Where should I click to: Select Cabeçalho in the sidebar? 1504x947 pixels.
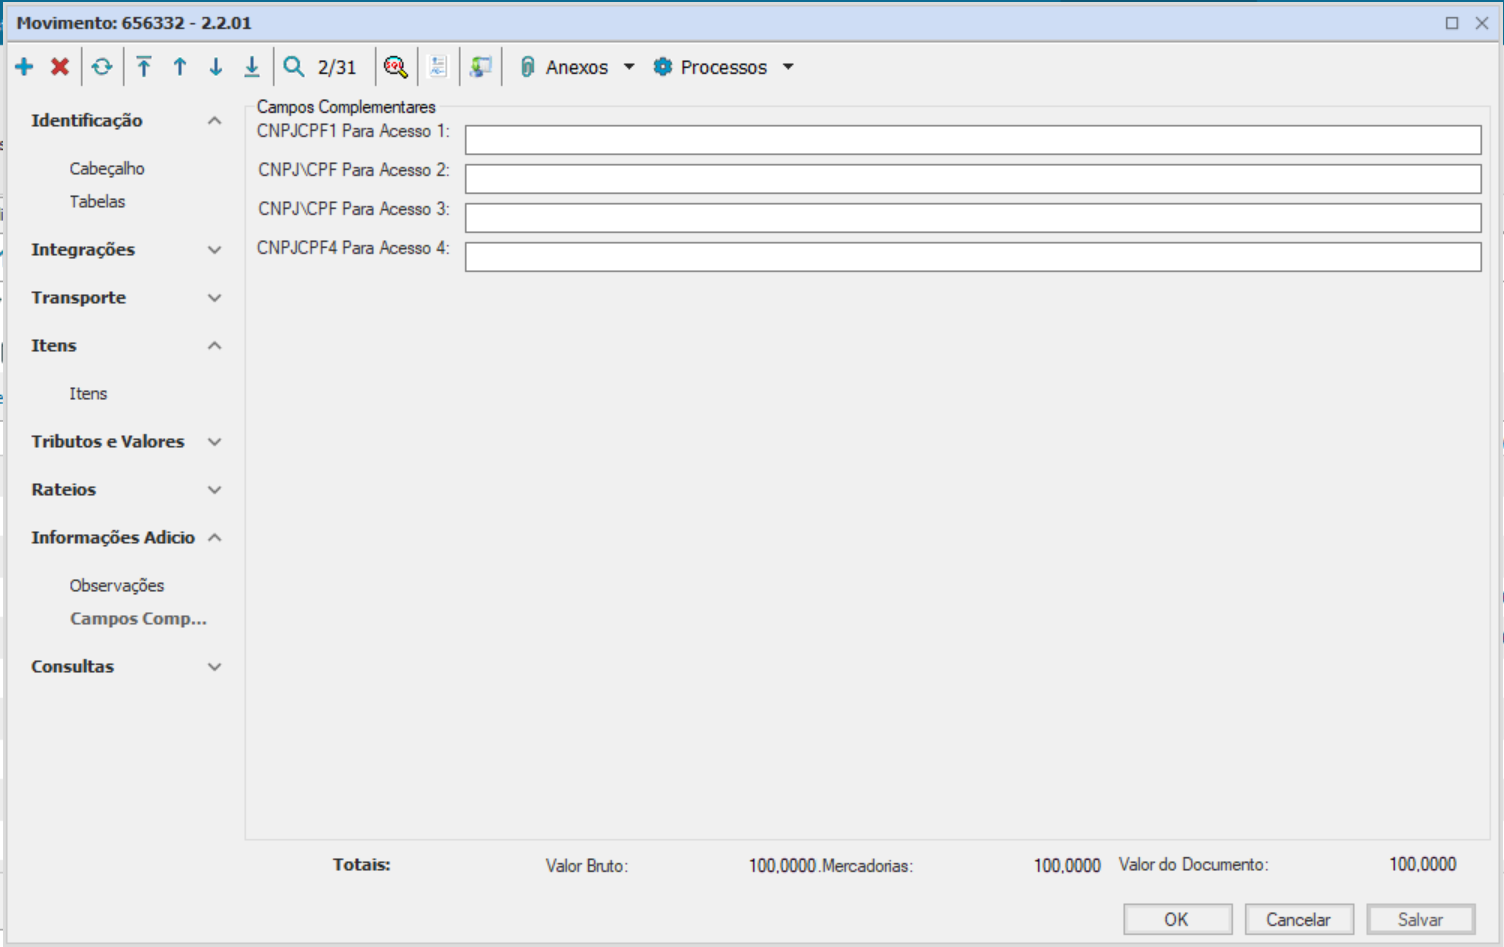pos(107,169)
